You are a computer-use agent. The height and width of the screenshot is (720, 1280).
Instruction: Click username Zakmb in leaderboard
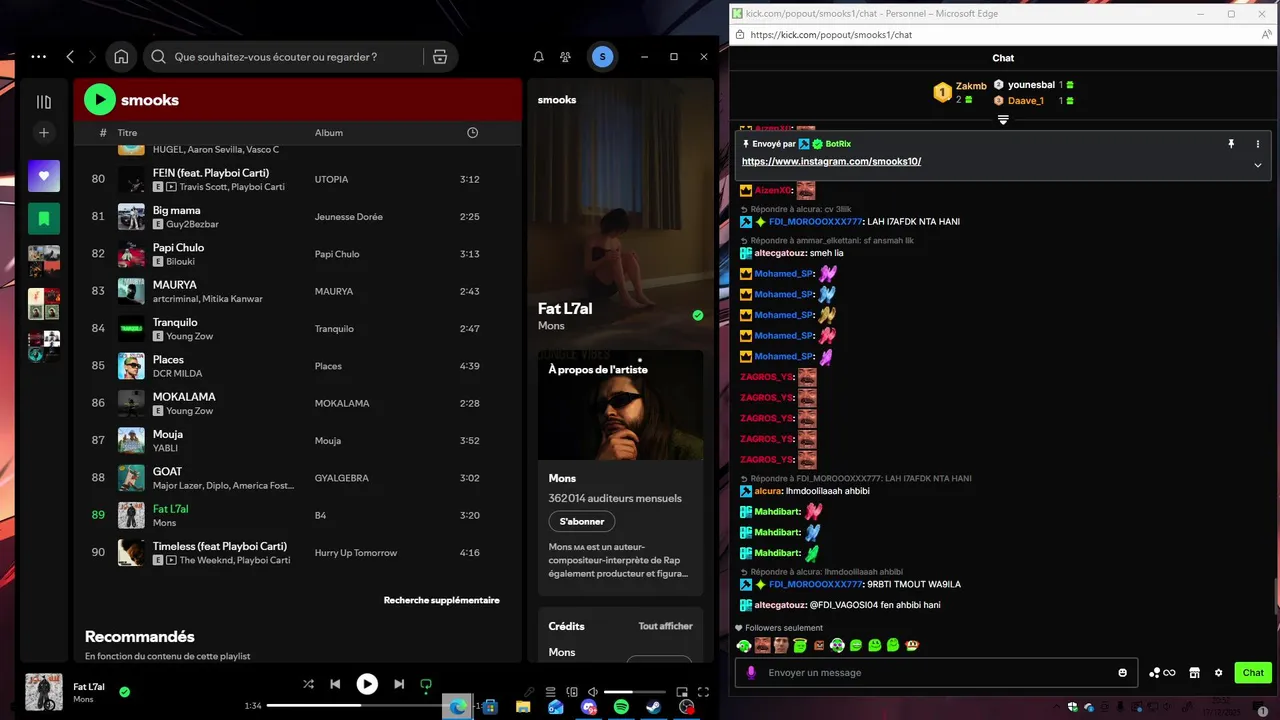pos(971,86)
